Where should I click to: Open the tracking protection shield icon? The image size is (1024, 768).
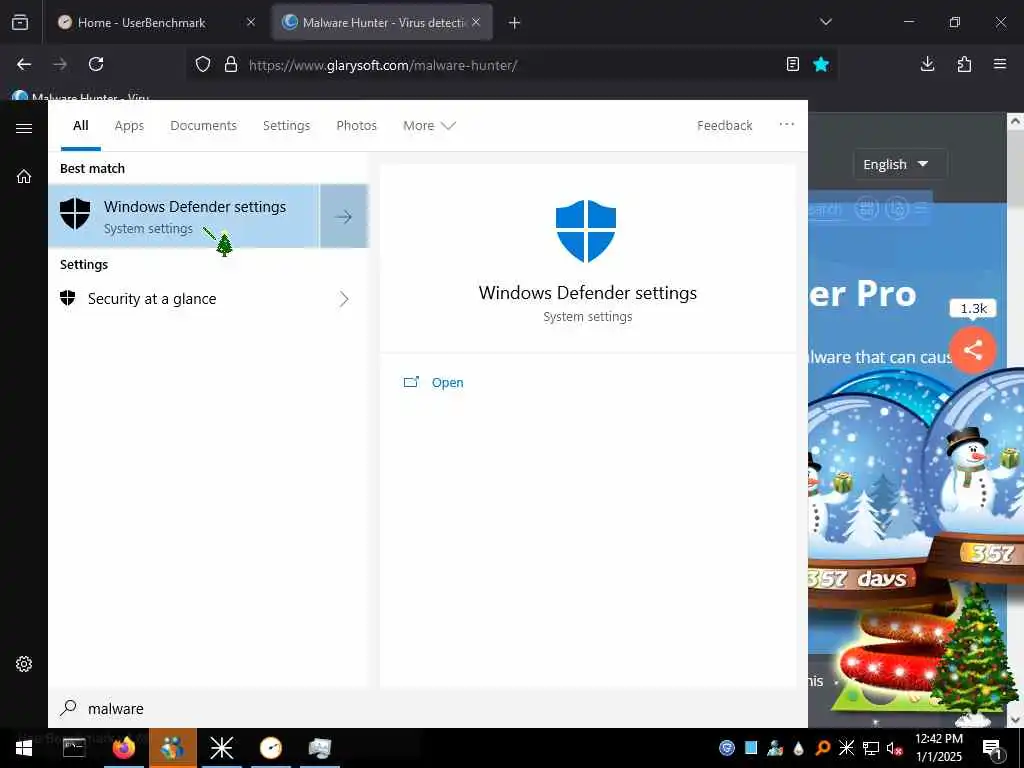203,65
